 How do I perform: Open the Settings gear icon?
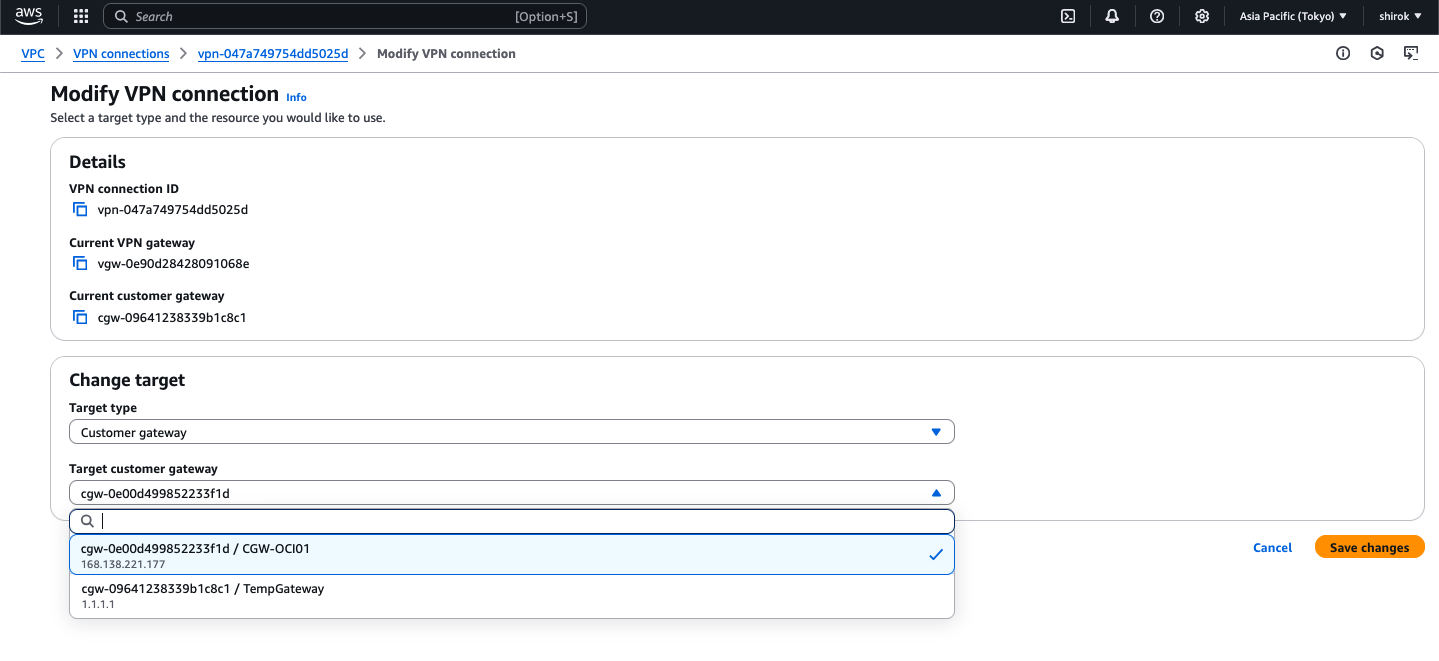point(1201,16)
